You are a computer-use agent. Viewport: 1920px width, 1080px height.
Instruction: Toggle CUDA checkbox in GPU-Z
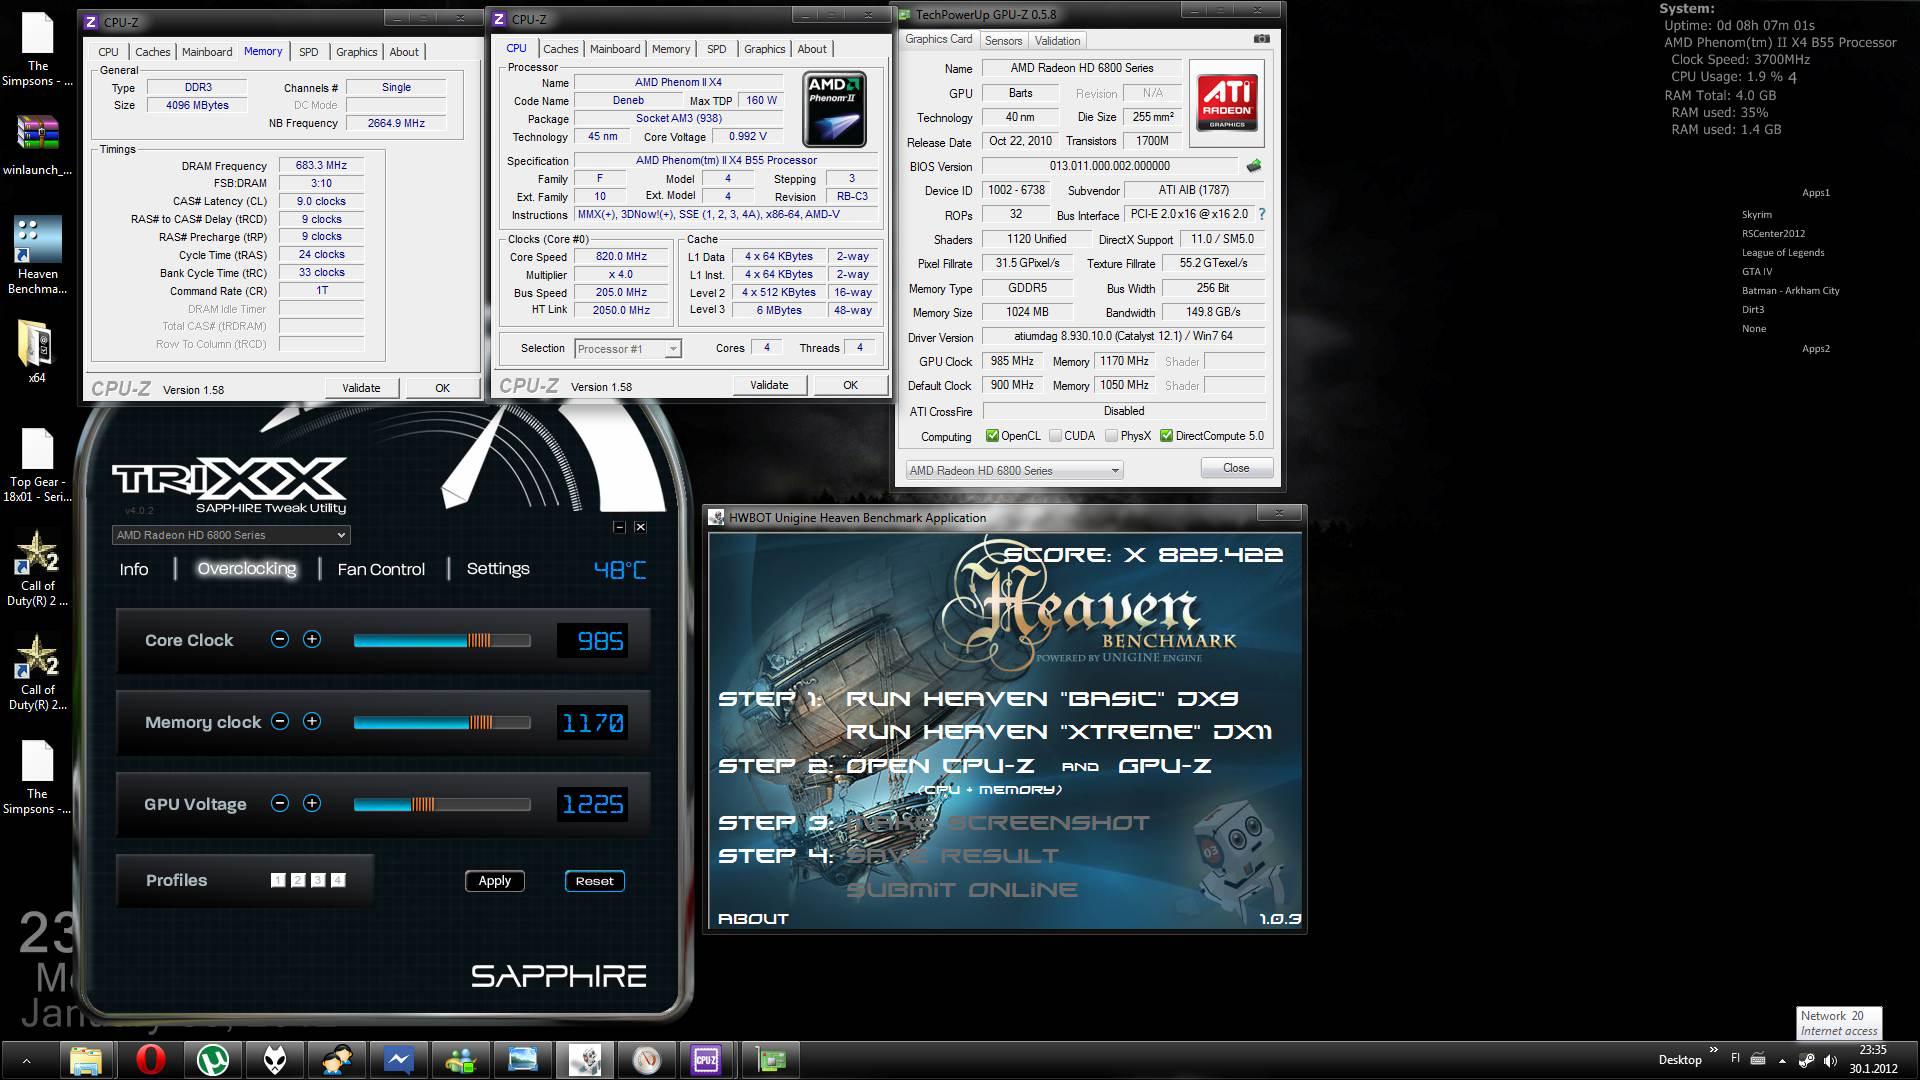pyautogui.click(x=1055, y=436)
